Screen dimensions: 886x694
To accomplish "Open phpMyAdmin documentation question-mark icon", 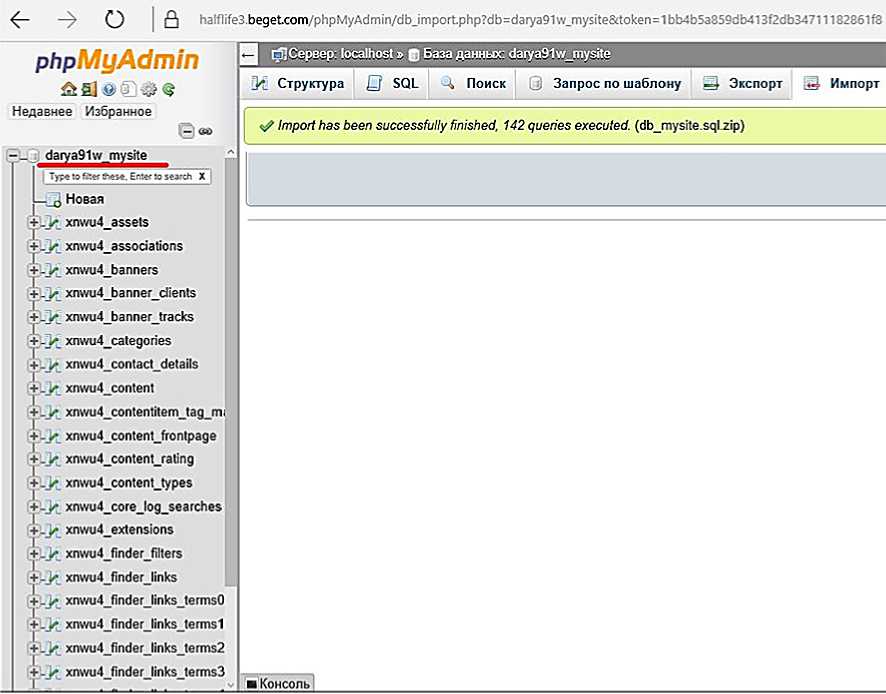I will 108,89.
